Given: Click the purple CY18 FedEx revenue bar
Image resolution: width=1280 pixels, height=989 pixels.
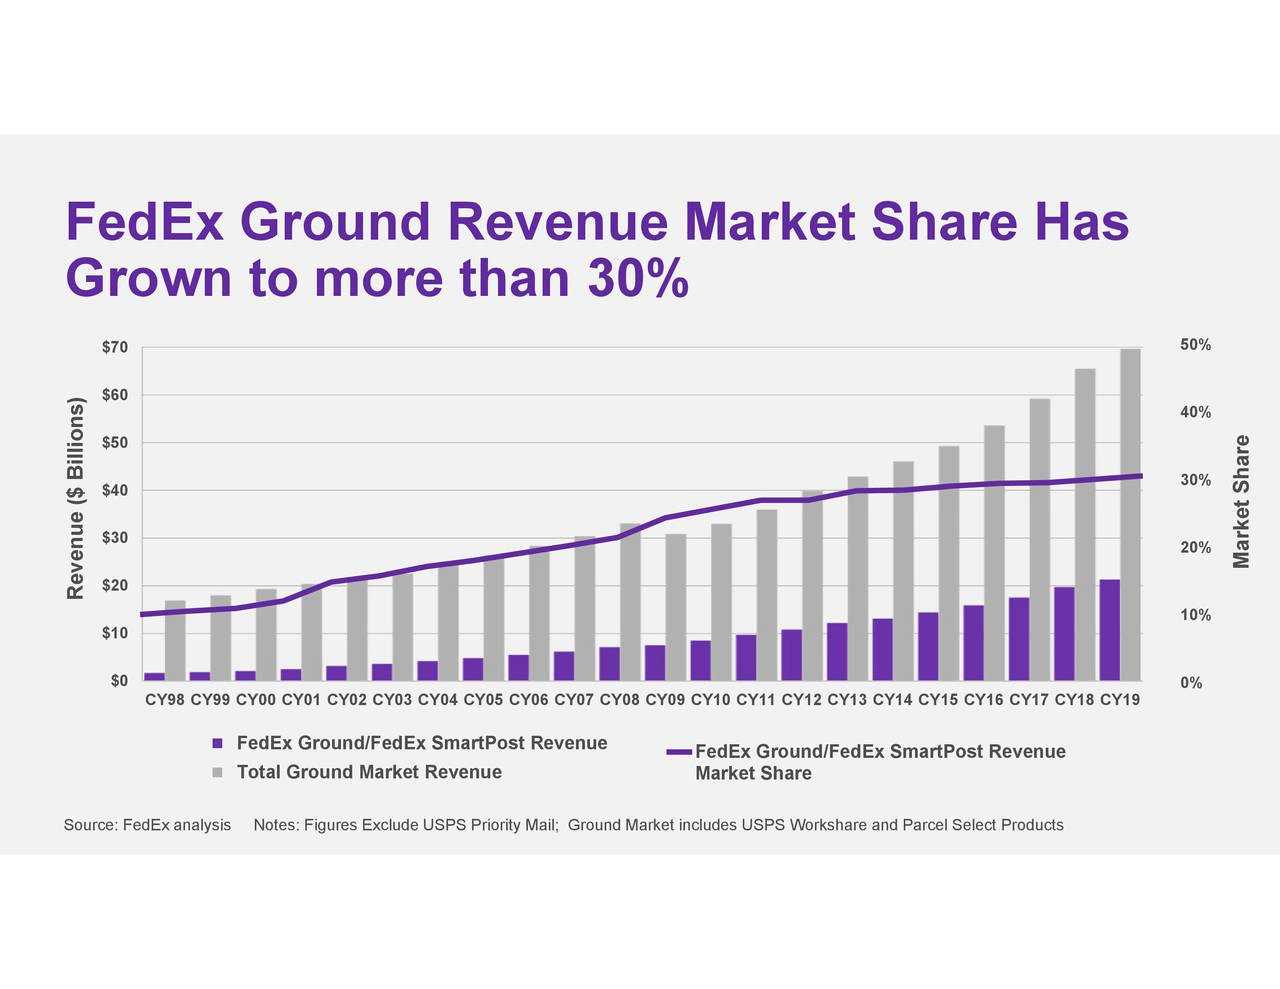Looking at the screenshot, I should tap(1064, 633).
